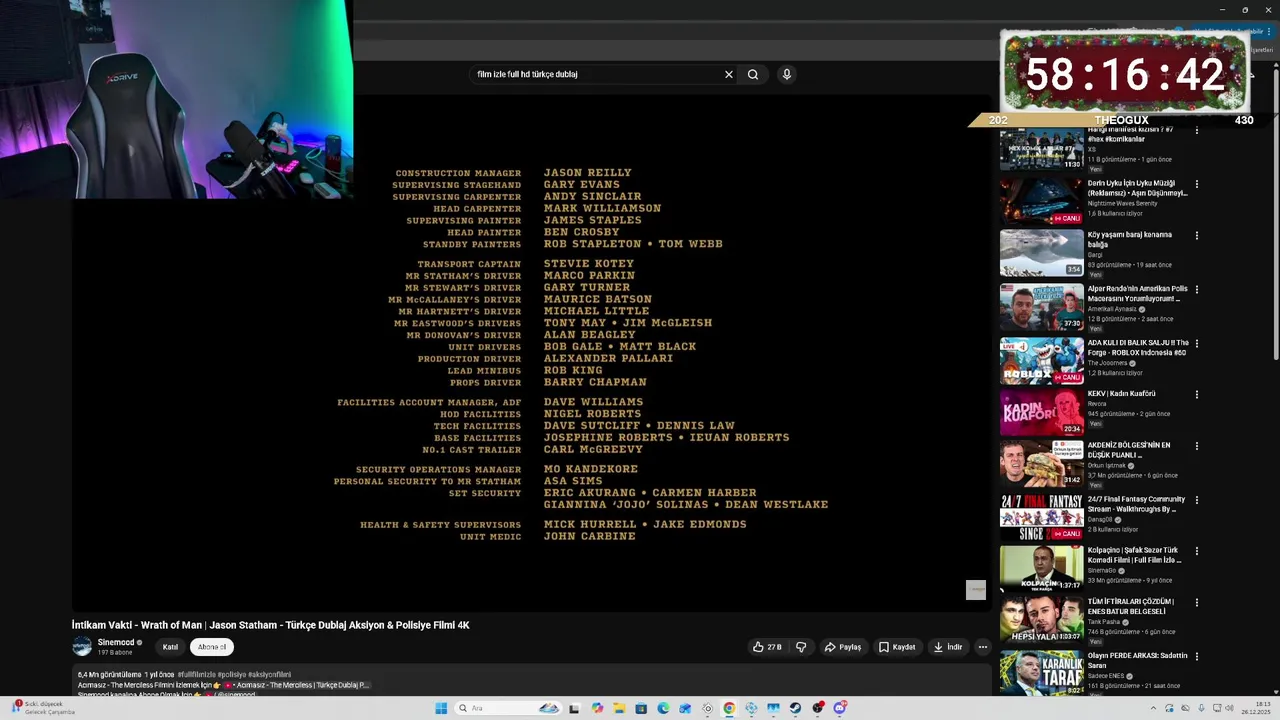Open File Explorer from the taskbar
This screenshot has width=1280, height=720.
click(619, 708)
